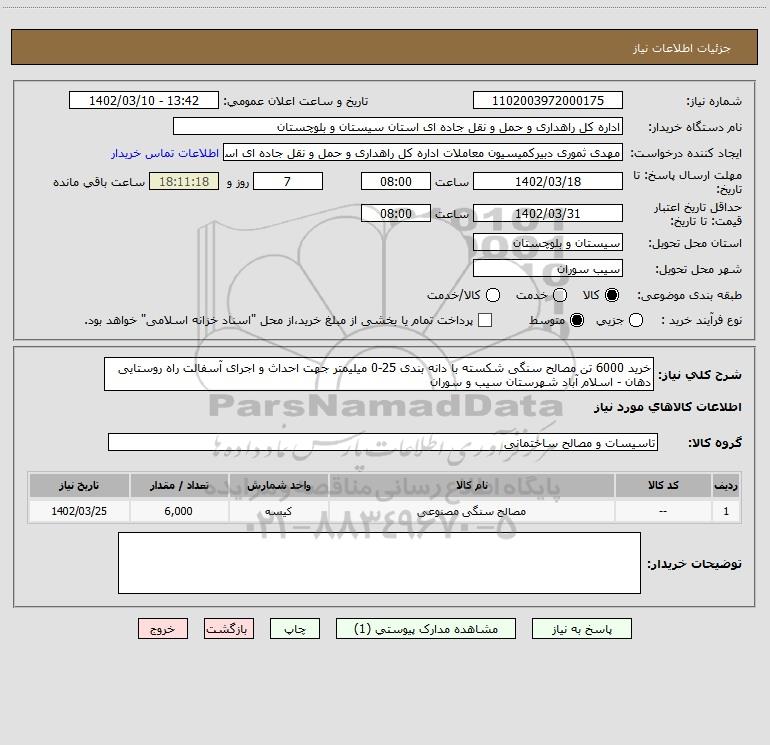Open مشاهده مدارک پیوستی (1) button

click(426, 629)
